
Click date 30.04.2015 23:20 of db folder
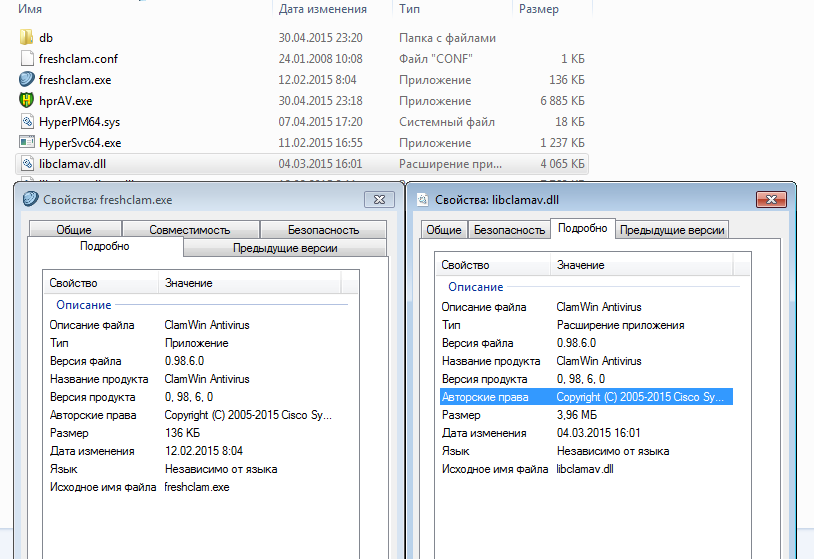pos(320,38)
